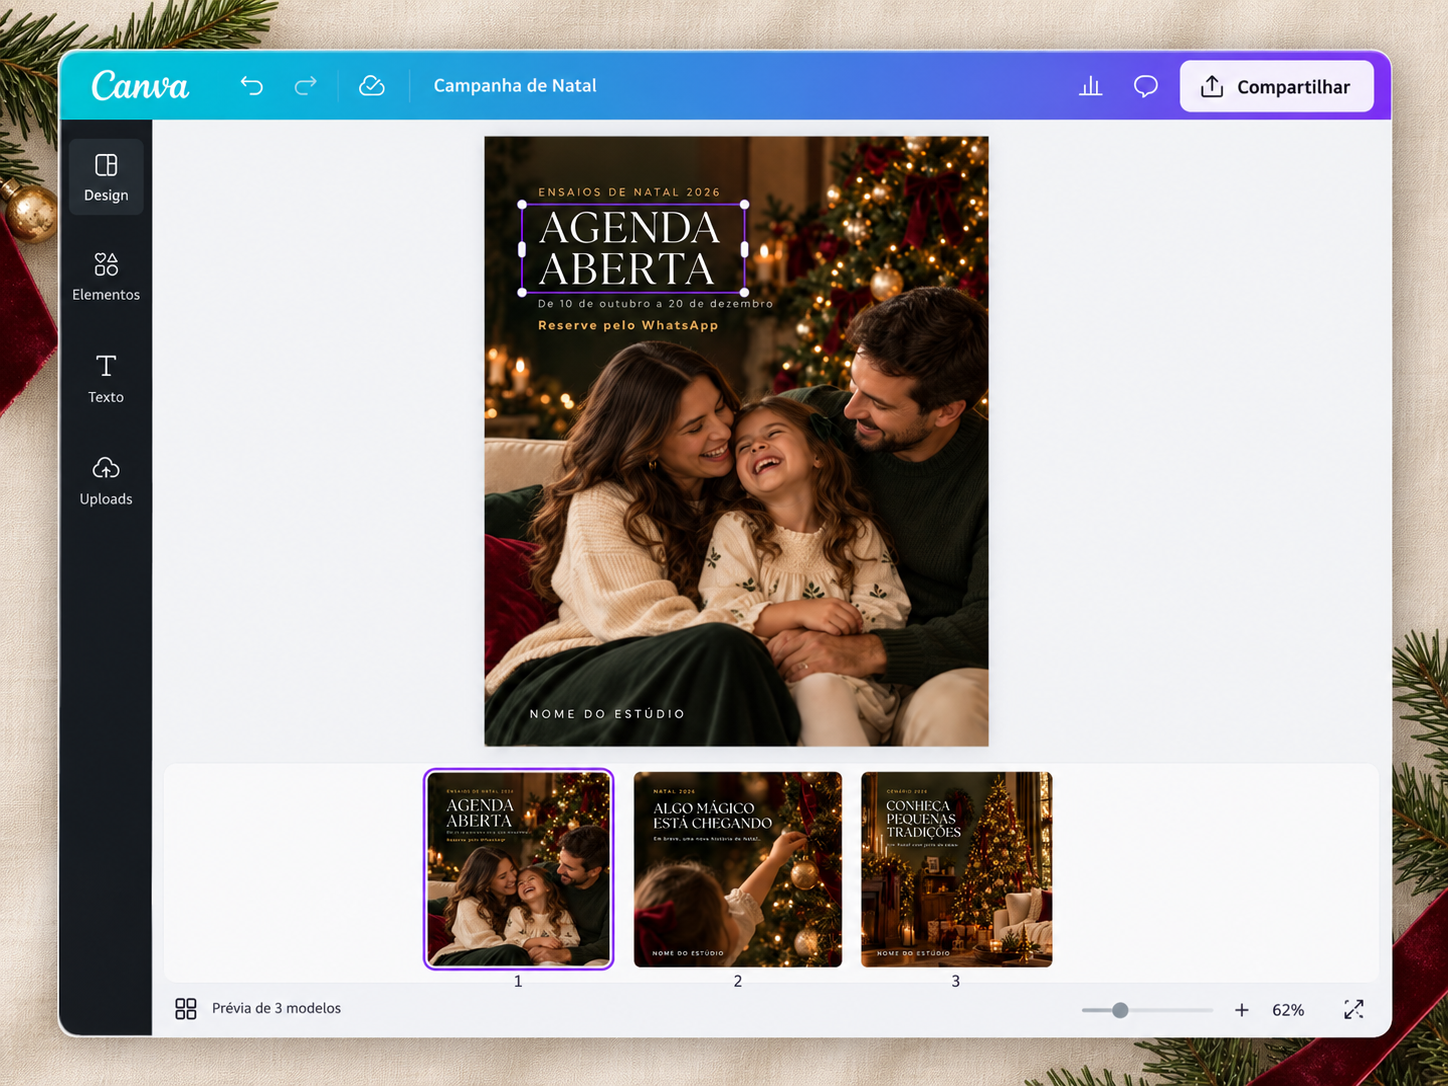Click the Canva logo

pos(140,86)
